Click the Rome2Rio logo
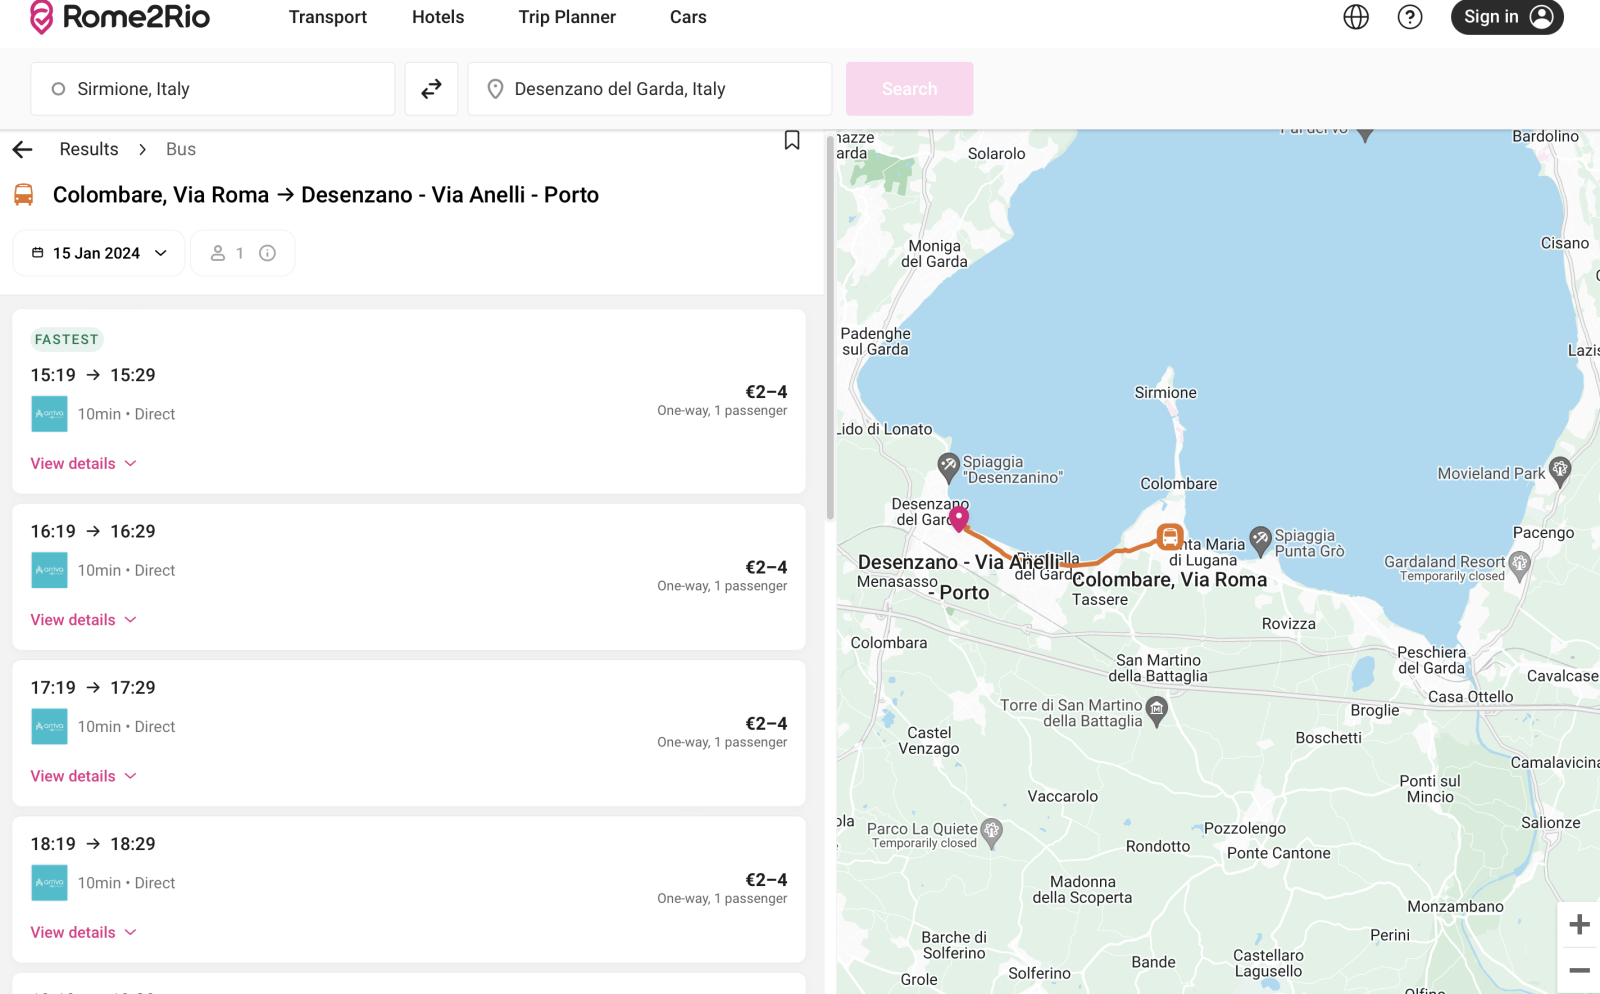 point(120,17)
